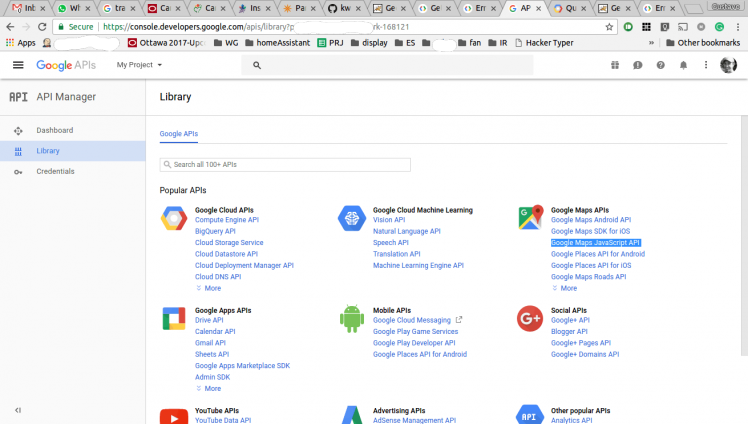The width and height of the screenshot is (748, 424).
Task: Open the three-dot more options menu in console header
Action: coord(706,65)
